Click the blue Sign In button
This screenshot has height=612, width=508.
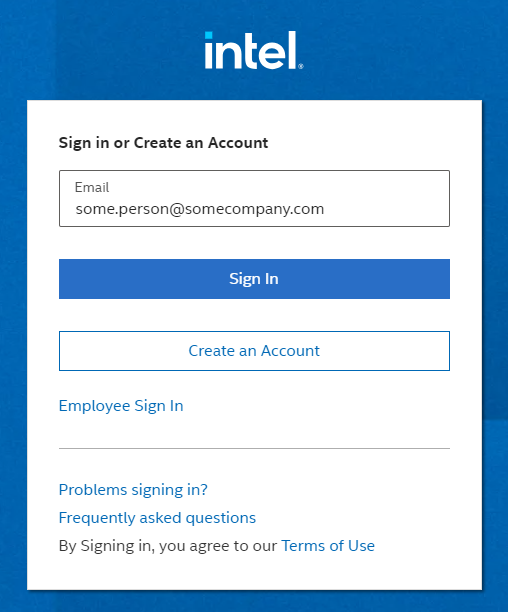[254, 279]
